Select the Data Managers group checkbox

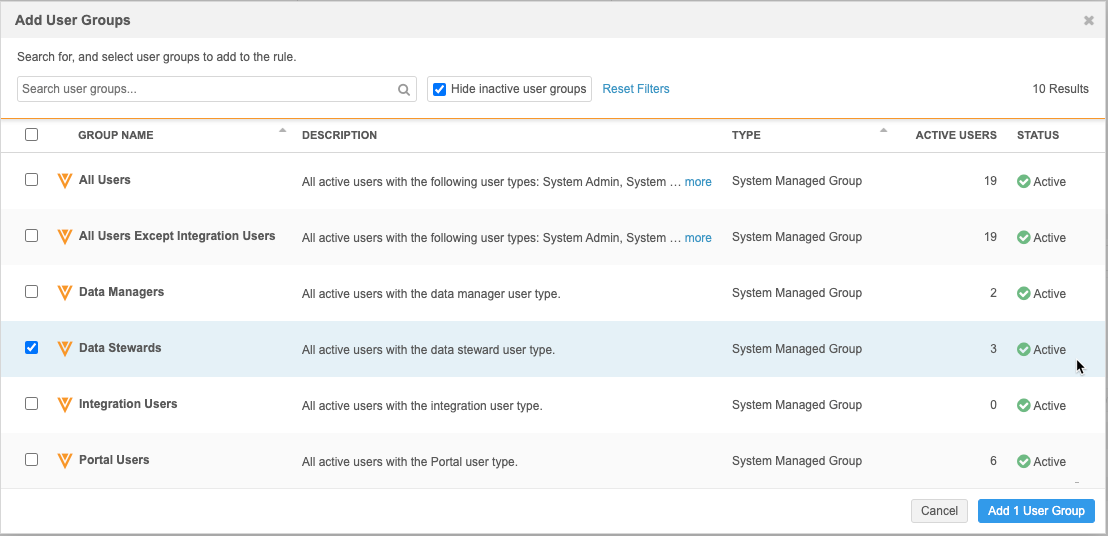pyautogui.click(x=31, y=292)
